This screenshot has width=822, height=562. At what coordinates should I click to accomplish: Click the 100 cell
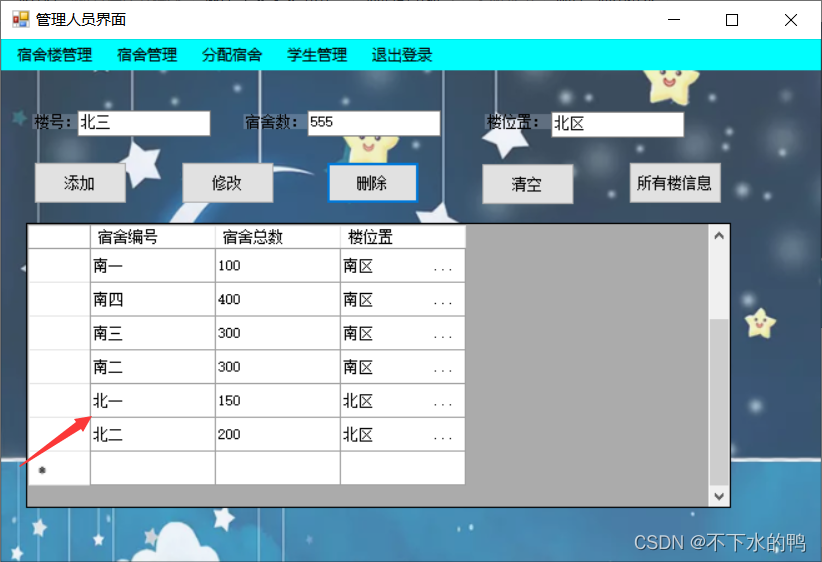(x=278, y=266)
